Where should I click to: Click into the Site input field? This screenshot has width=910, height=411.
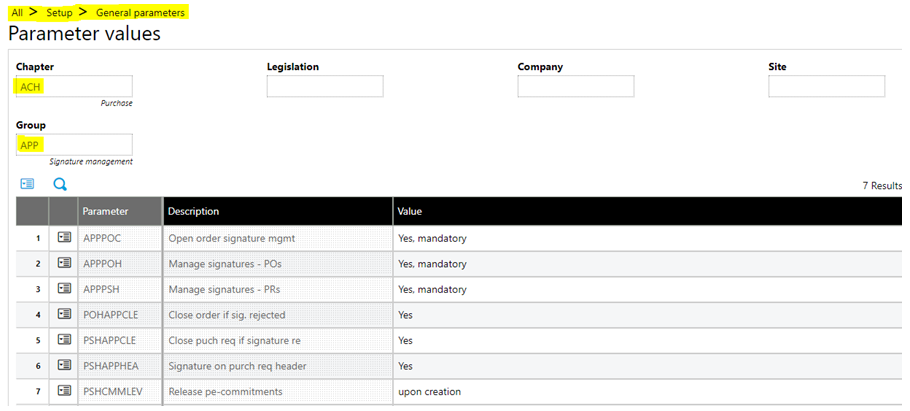(x=826, y=87)
